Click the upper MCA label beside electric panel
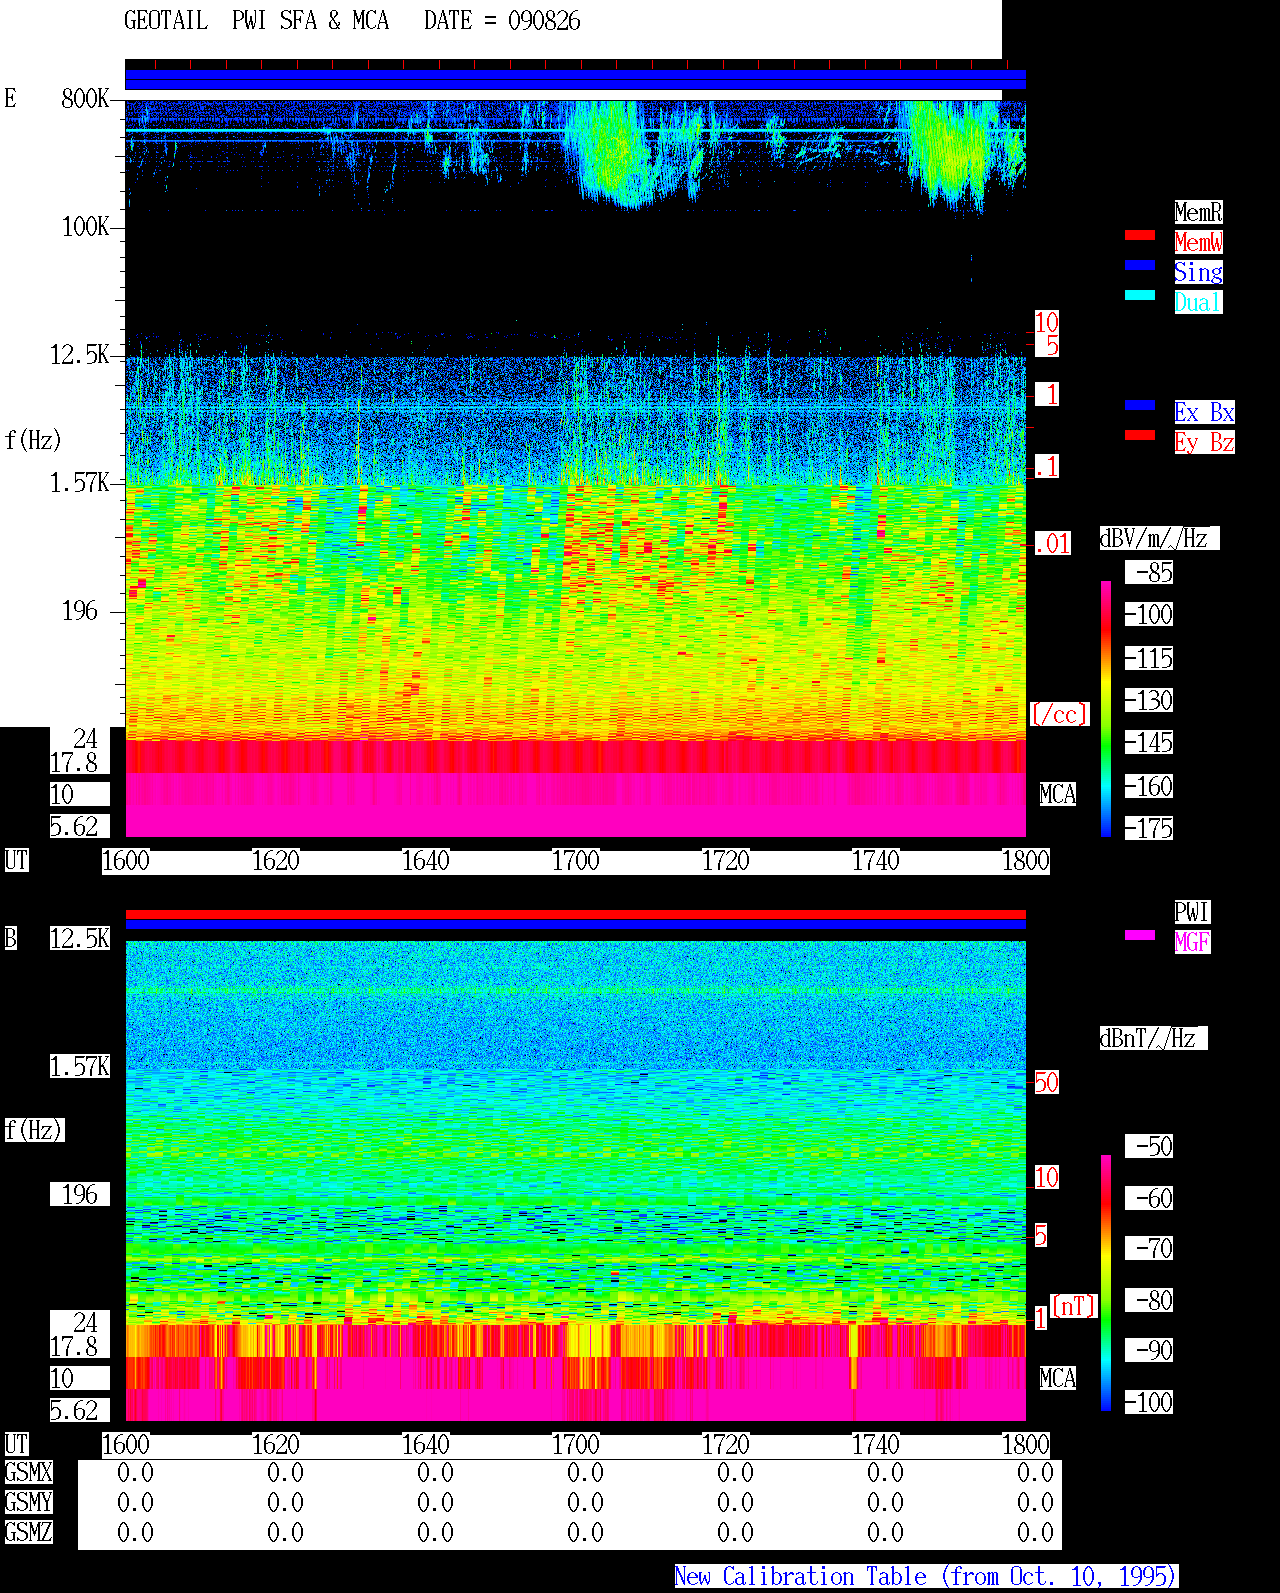Viewport: 1280px width, 1593px height. pos(1058,794)
